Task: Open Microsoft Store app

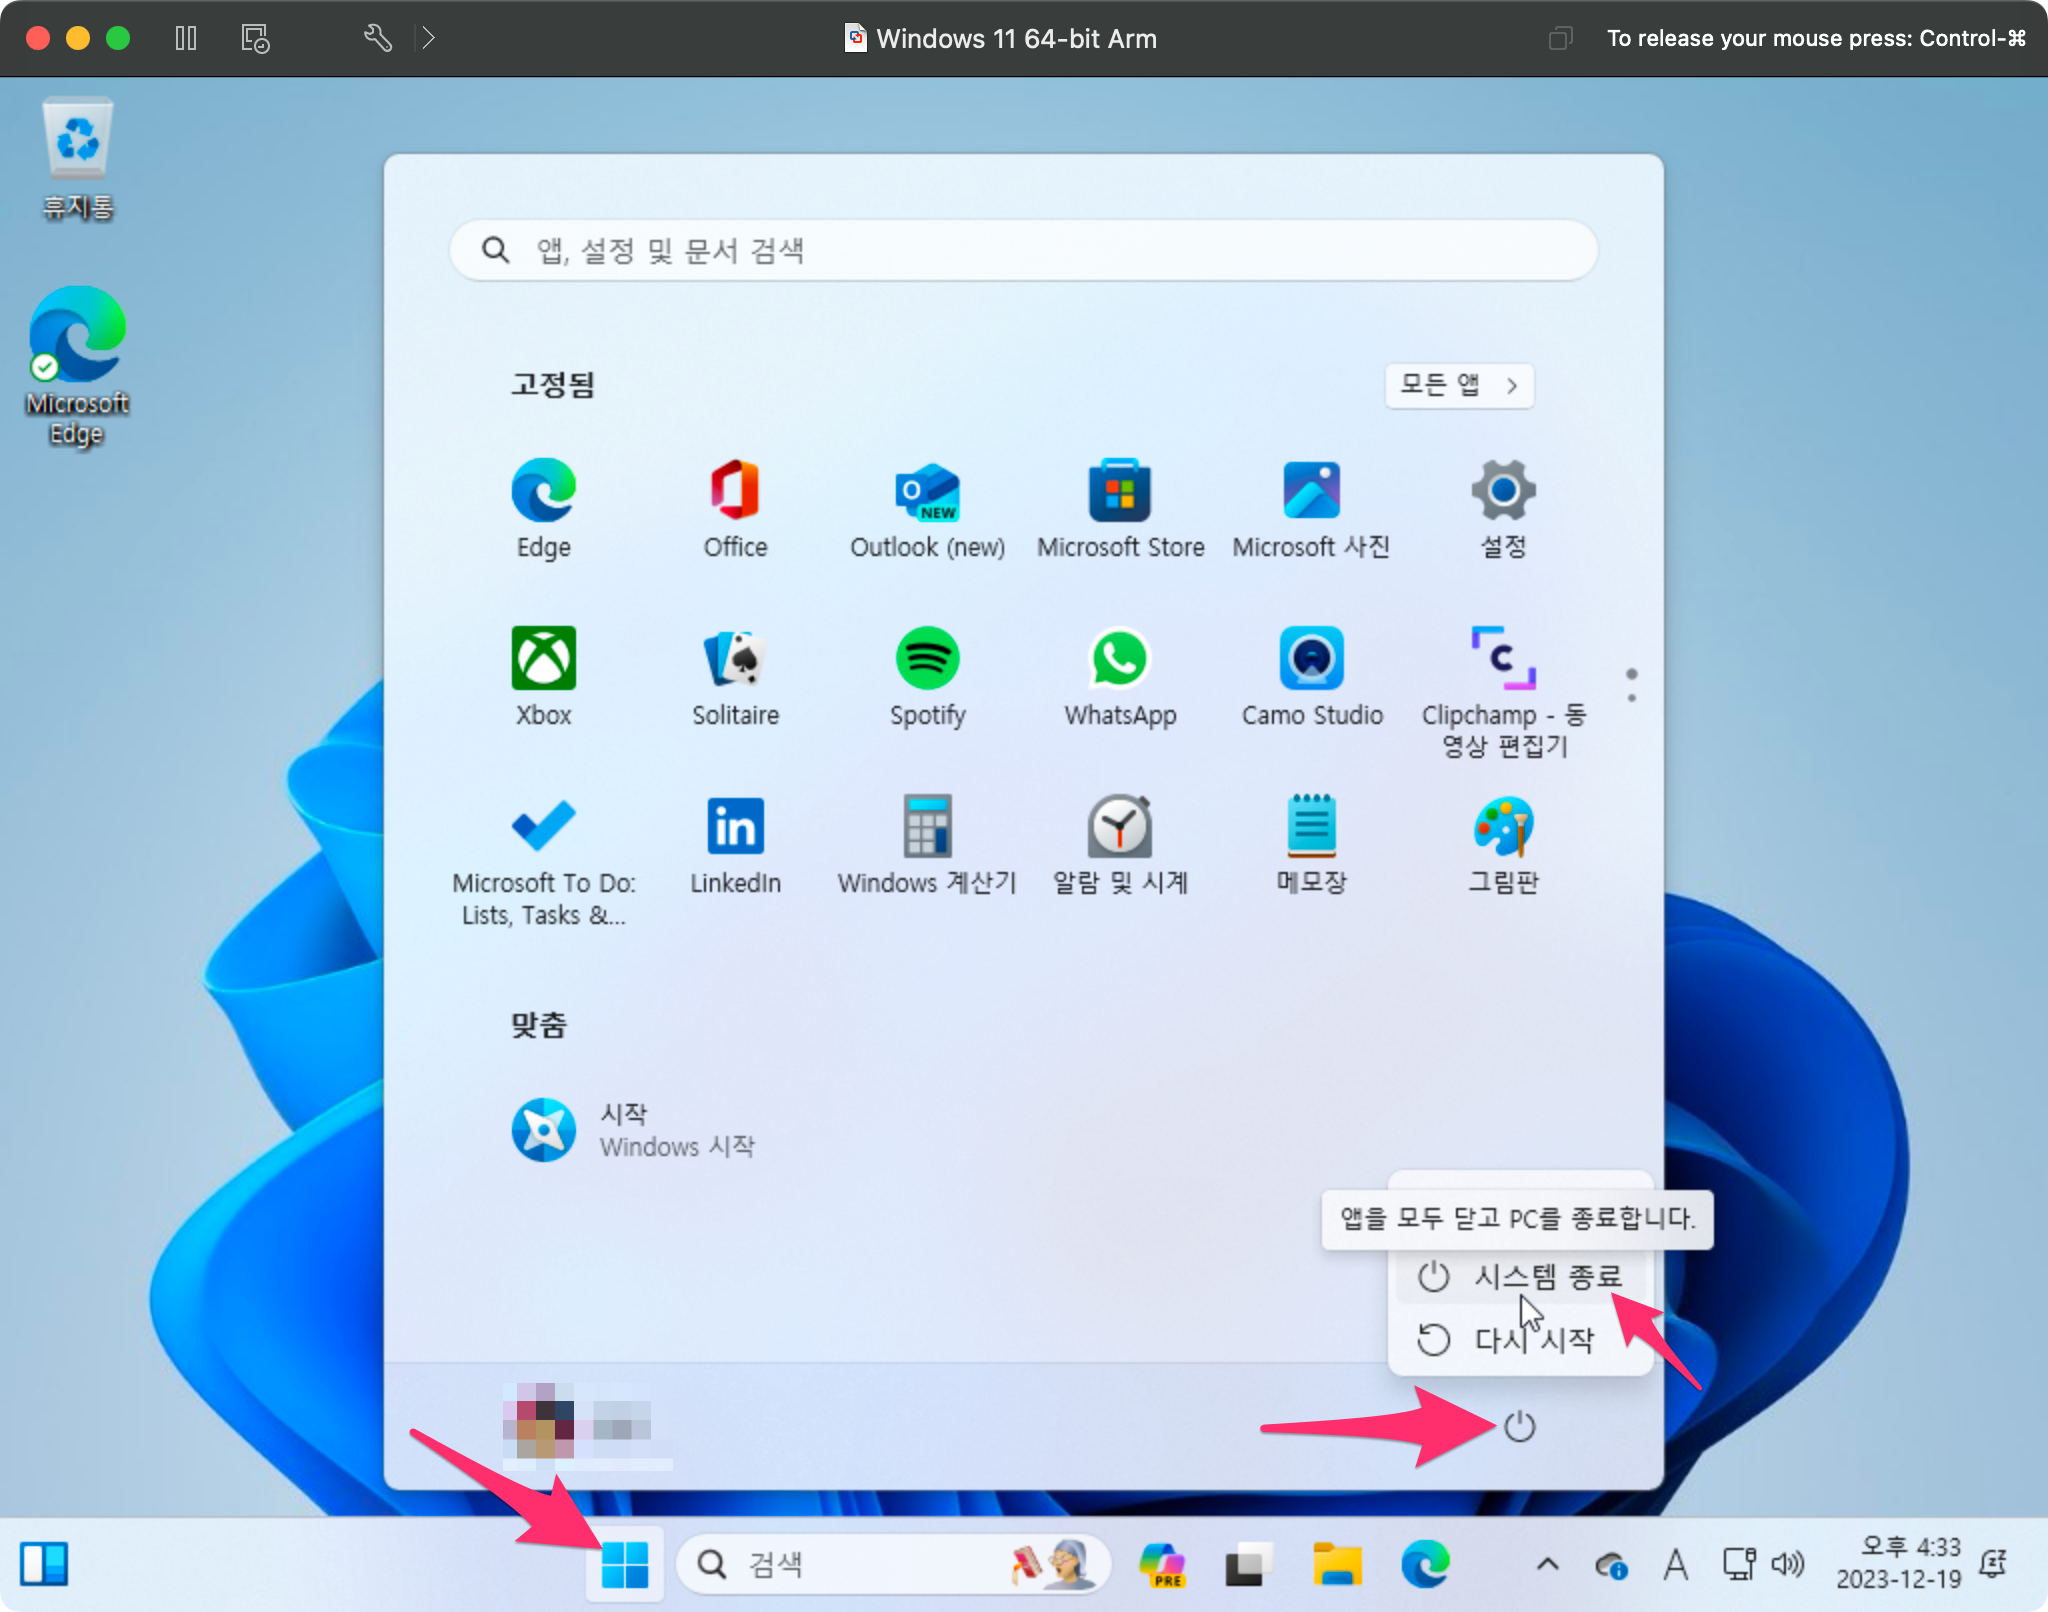Action: (x=1120, y=509)
